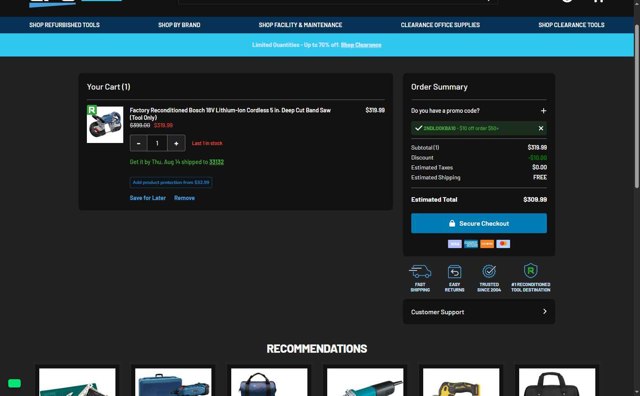Open the Bosch Cordless Band Saw product title
Image resolution: width=640 pixels, height=396 pixels.
230,113
